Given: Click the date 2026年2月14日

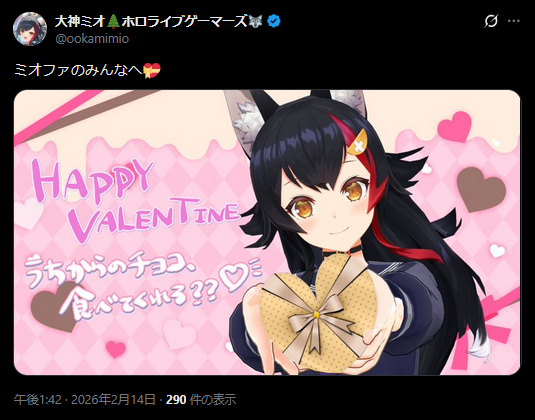Looking at the screenshot, I should click(x=113, y=399).
